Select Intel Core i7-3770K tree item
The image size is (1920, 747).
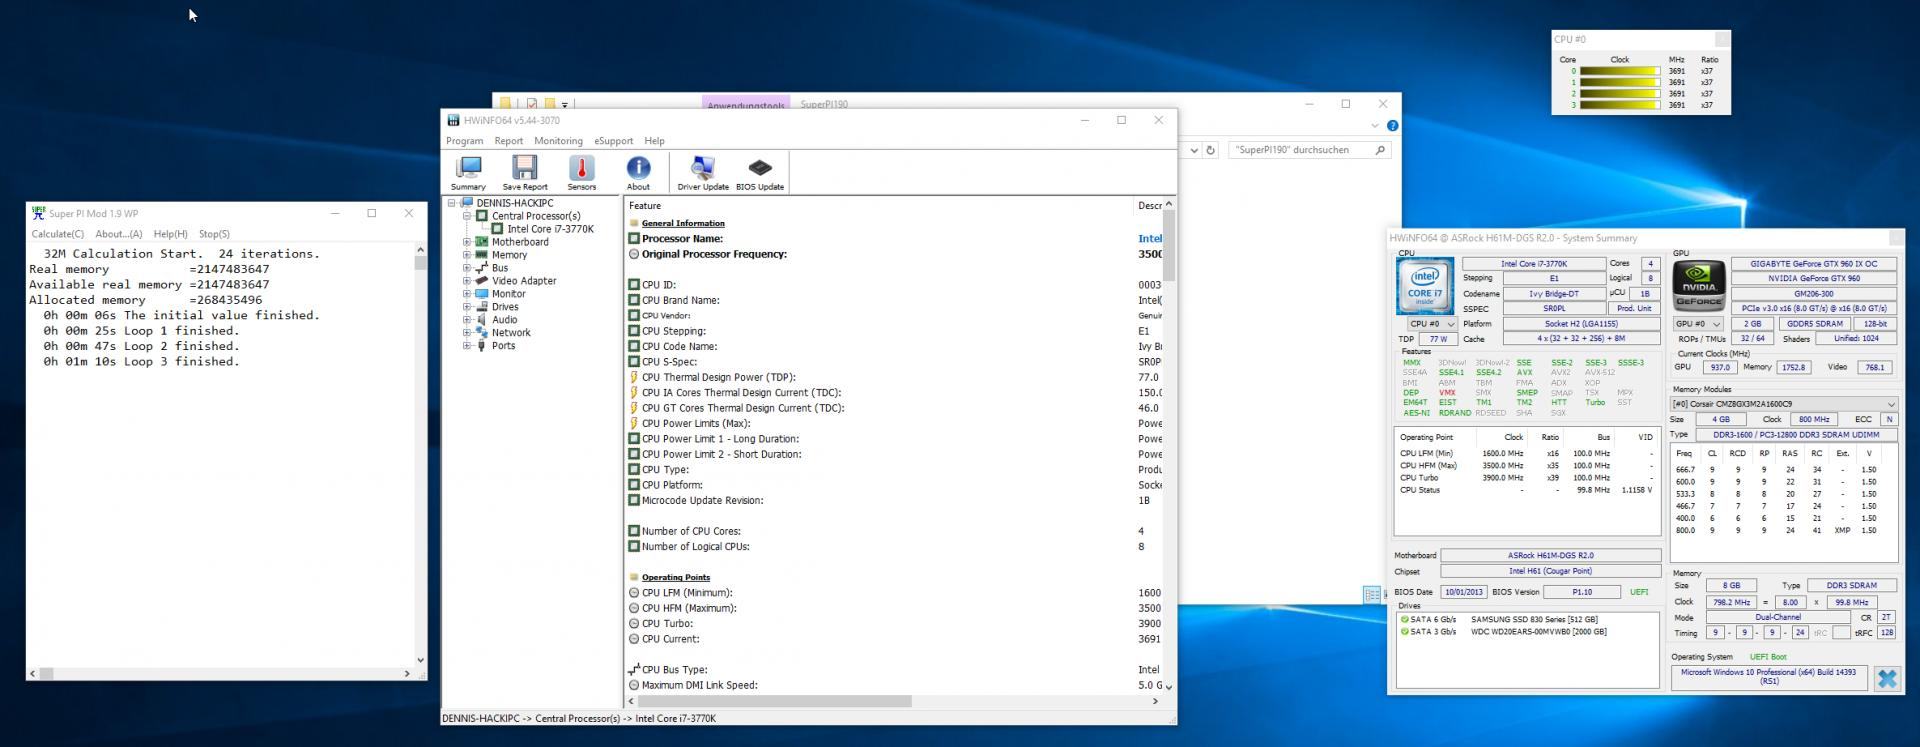(x=550, y=229)
